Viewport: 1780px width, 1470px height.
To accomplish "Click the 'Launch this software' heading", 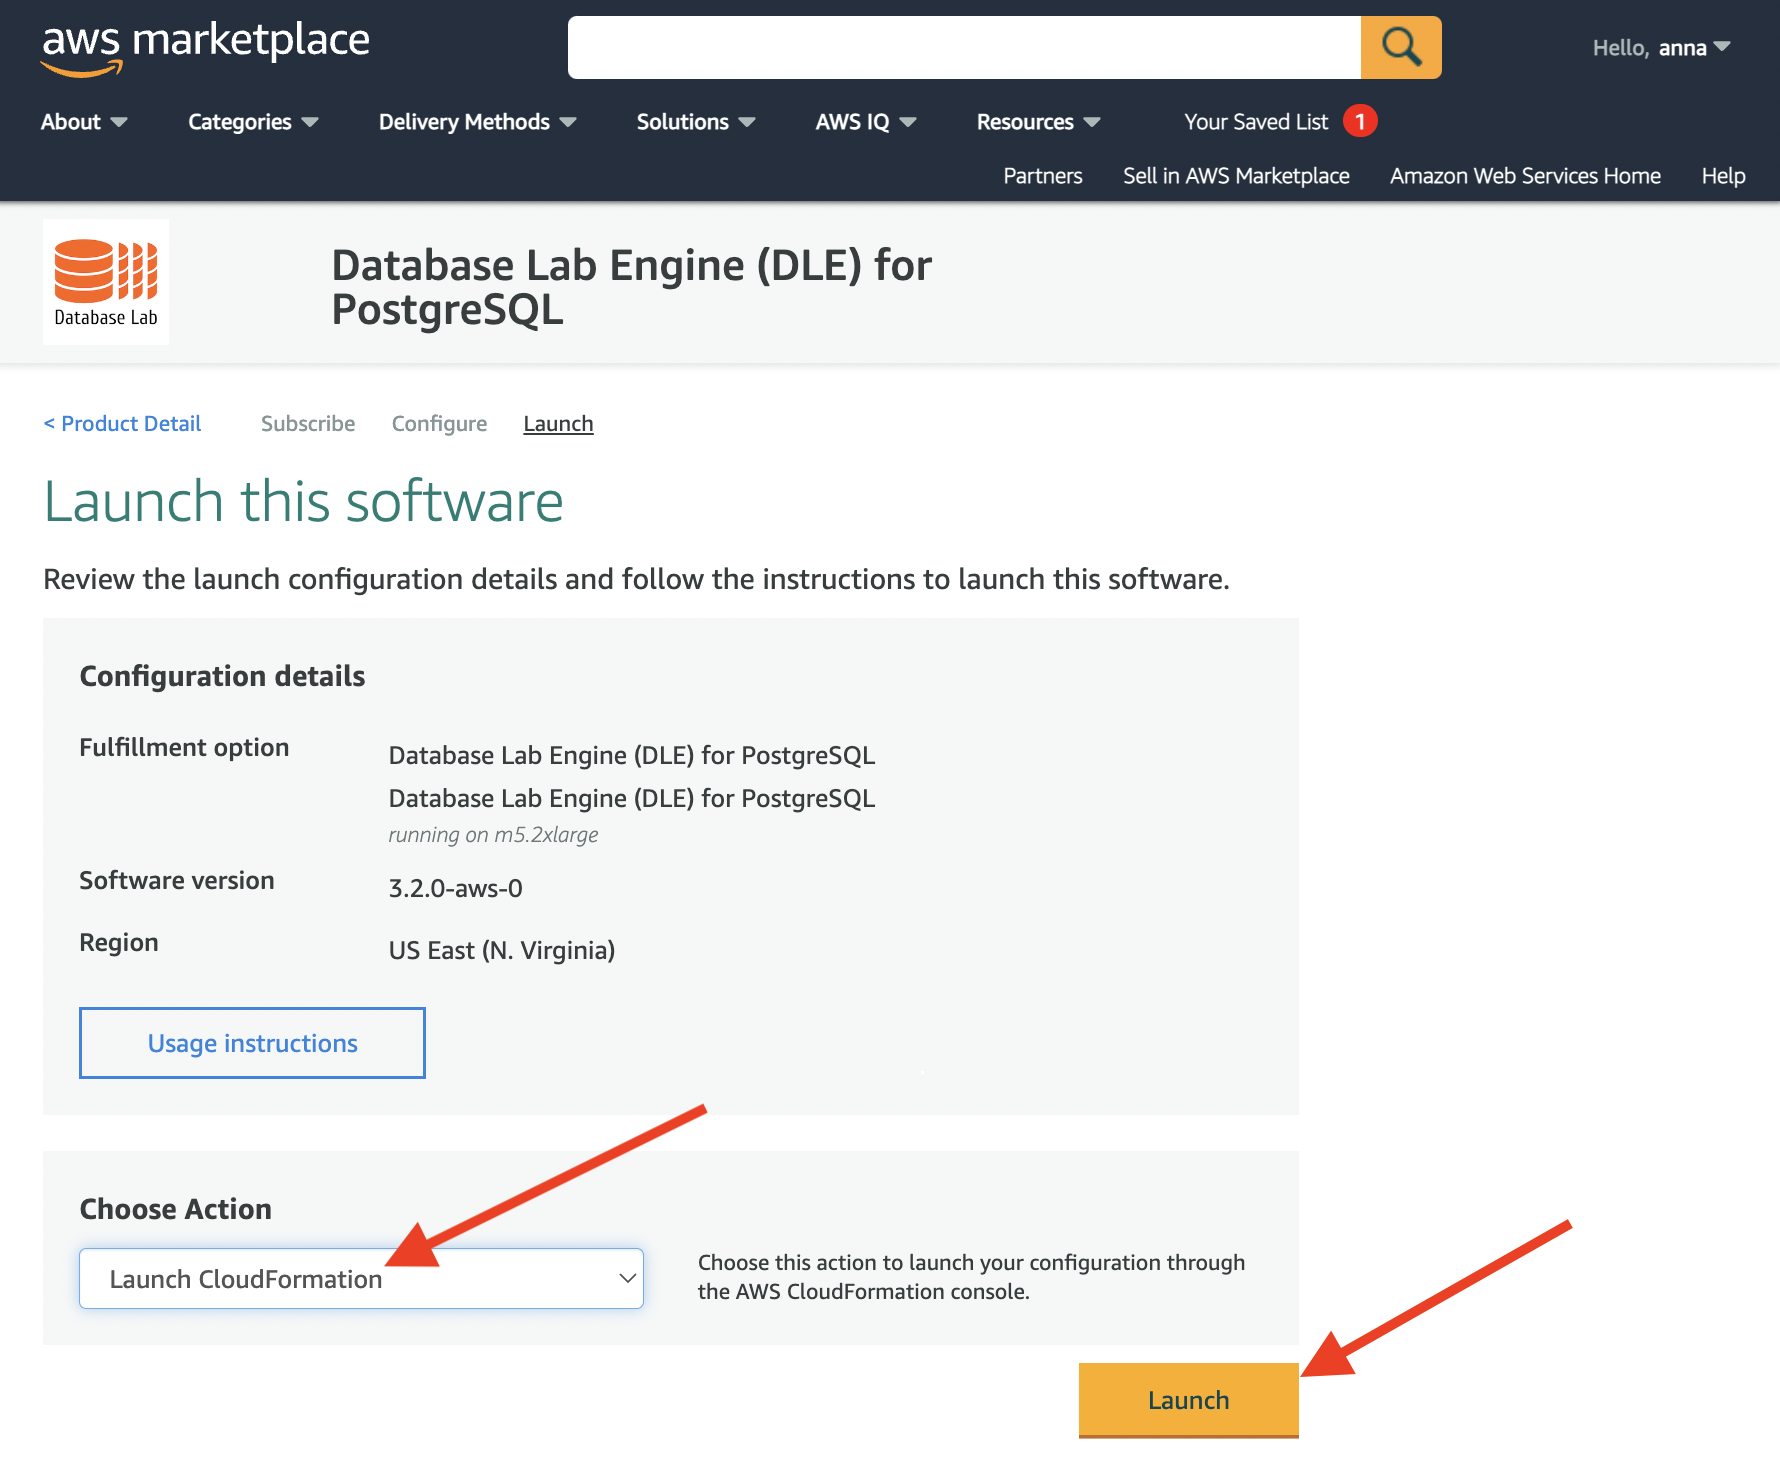I will pos(304,501).
